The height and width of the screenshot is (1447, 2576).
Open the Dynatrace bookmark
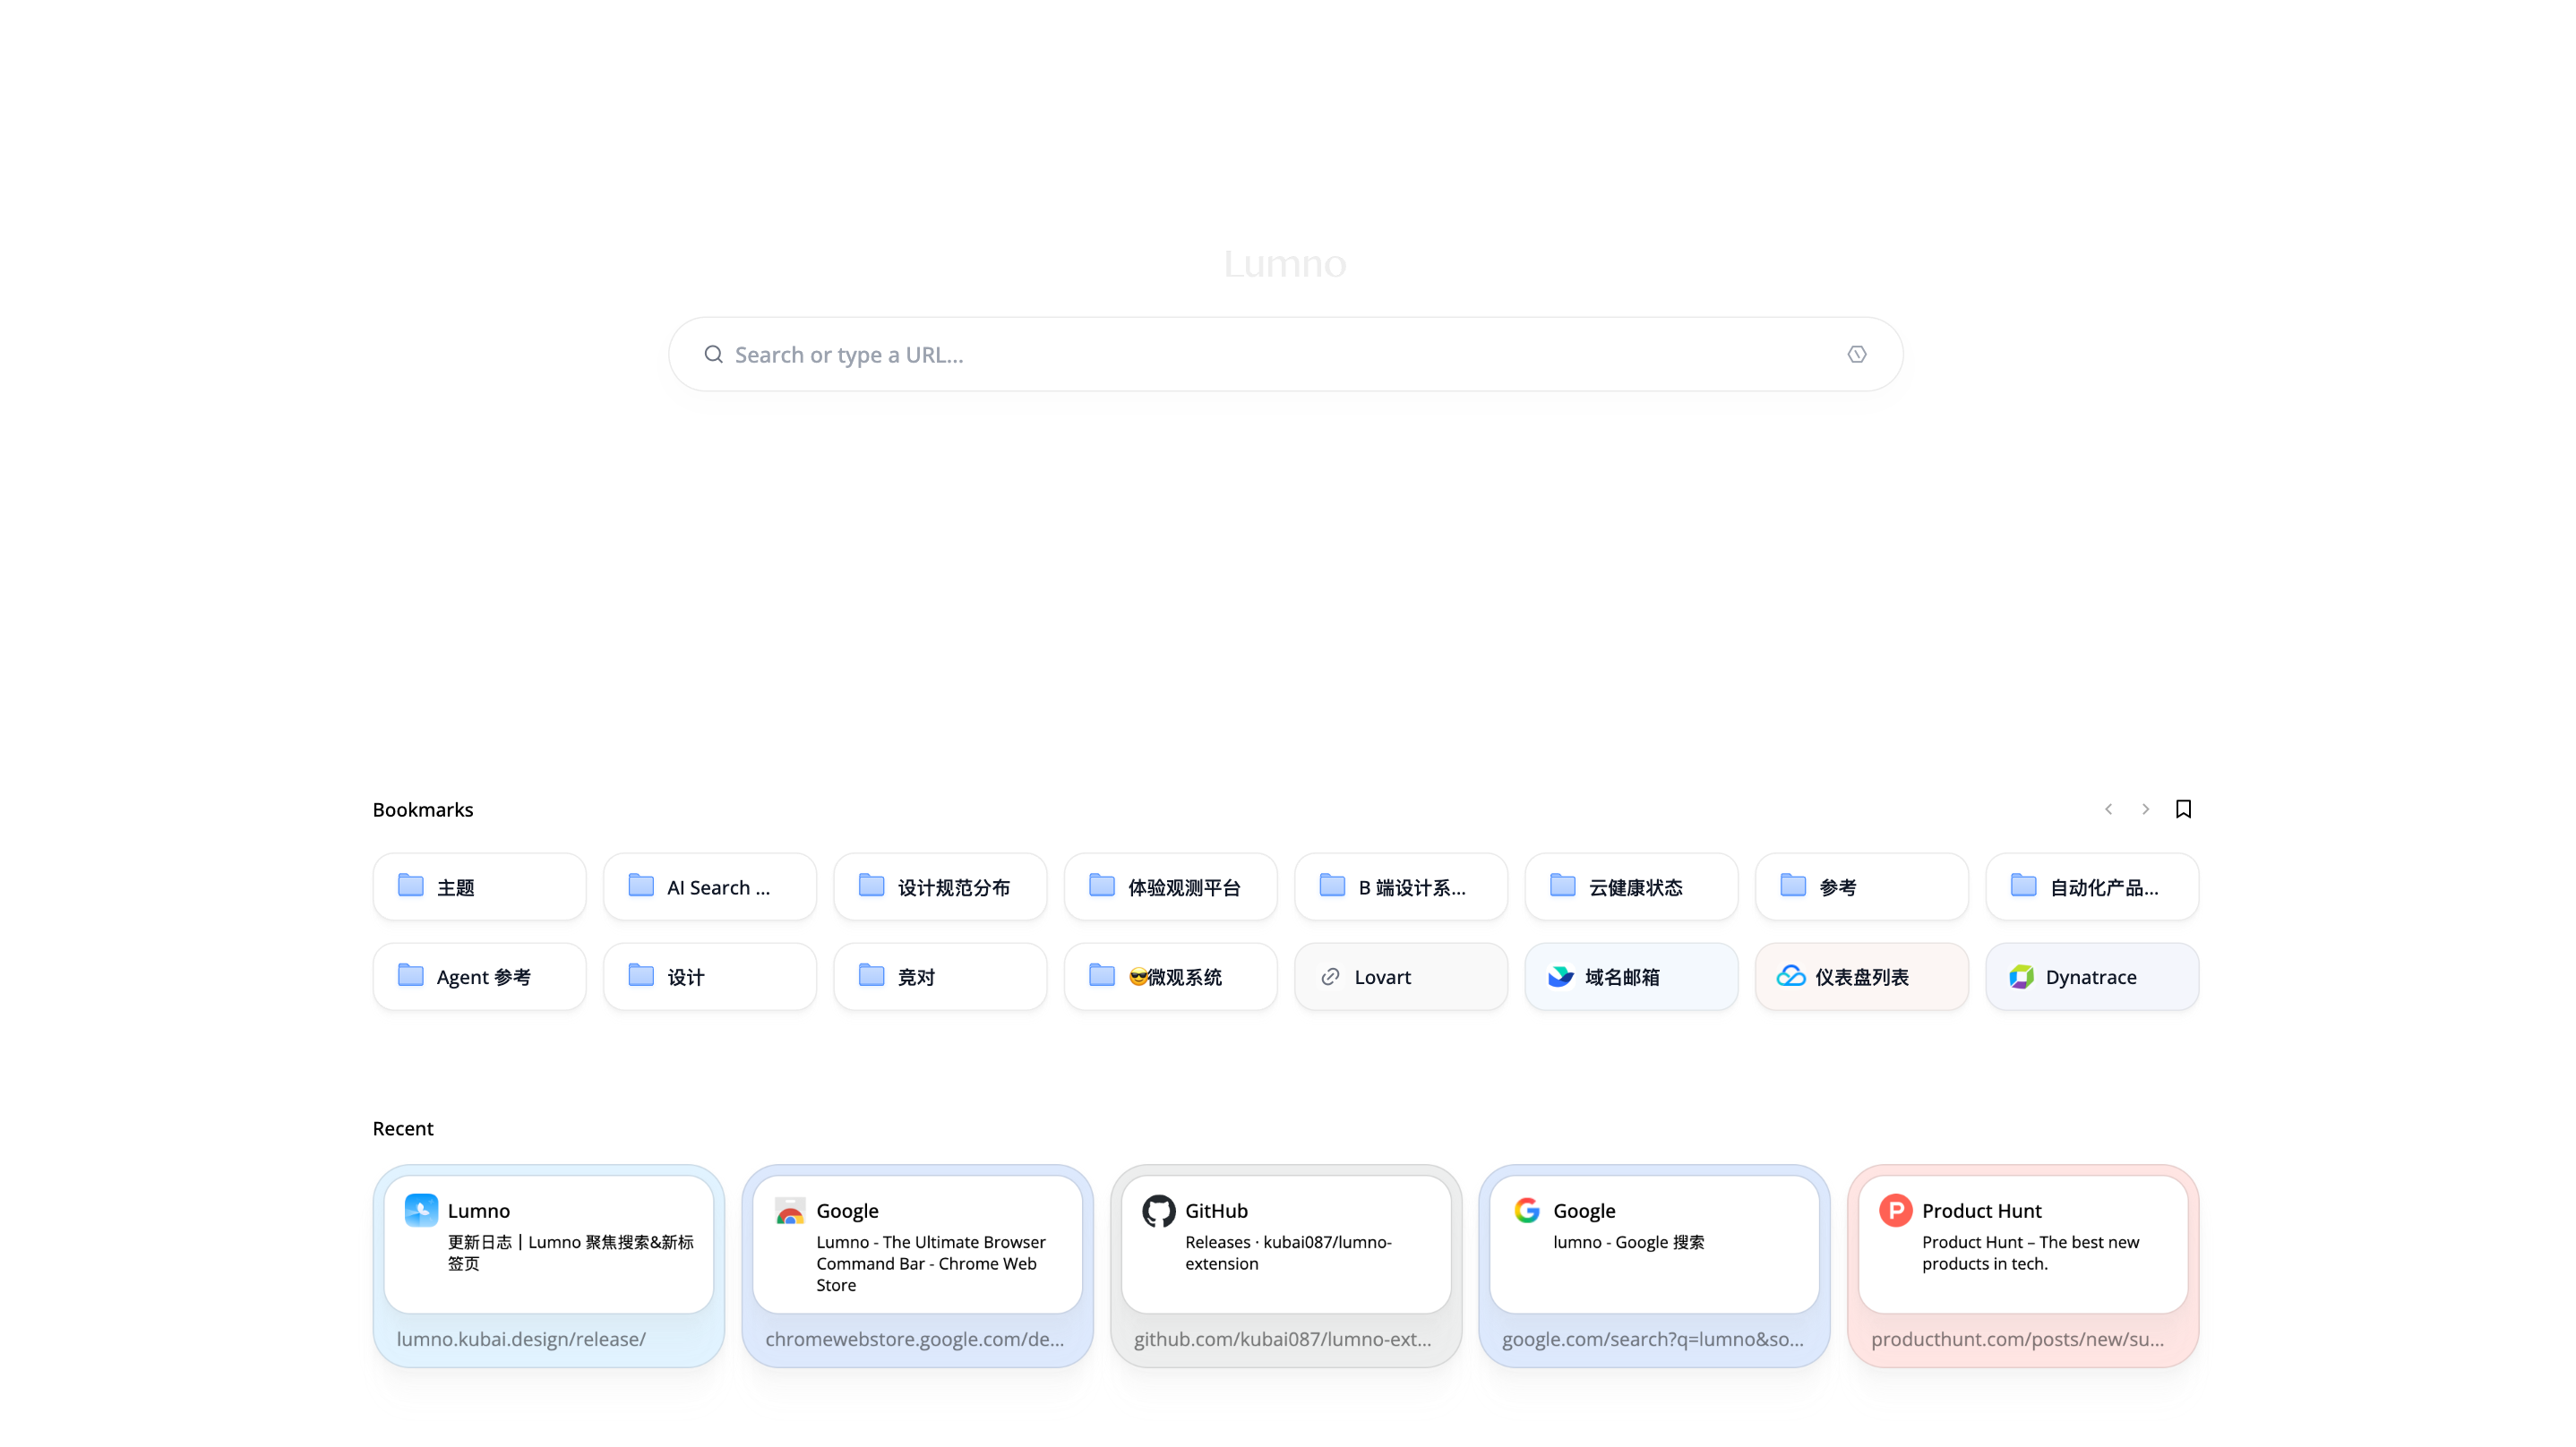[2092, 977]
